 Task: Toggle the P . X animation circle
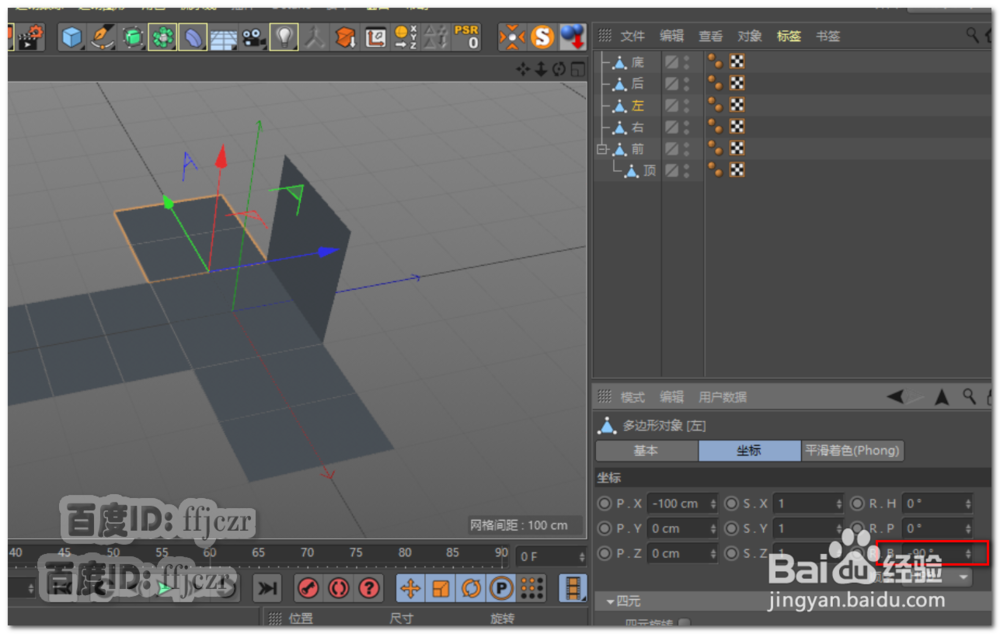tap(604, 503)
